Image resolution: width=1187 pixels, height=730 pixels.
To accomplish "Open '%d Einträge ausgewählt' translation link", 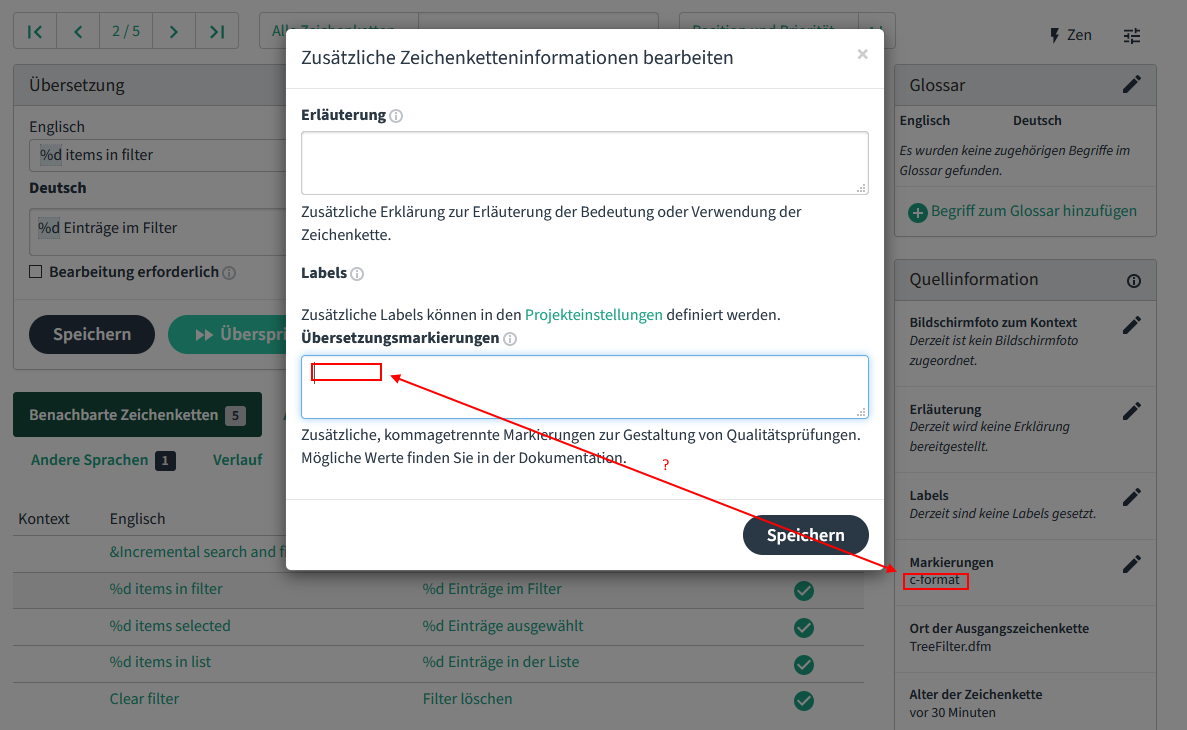I will tap(503, 625).
